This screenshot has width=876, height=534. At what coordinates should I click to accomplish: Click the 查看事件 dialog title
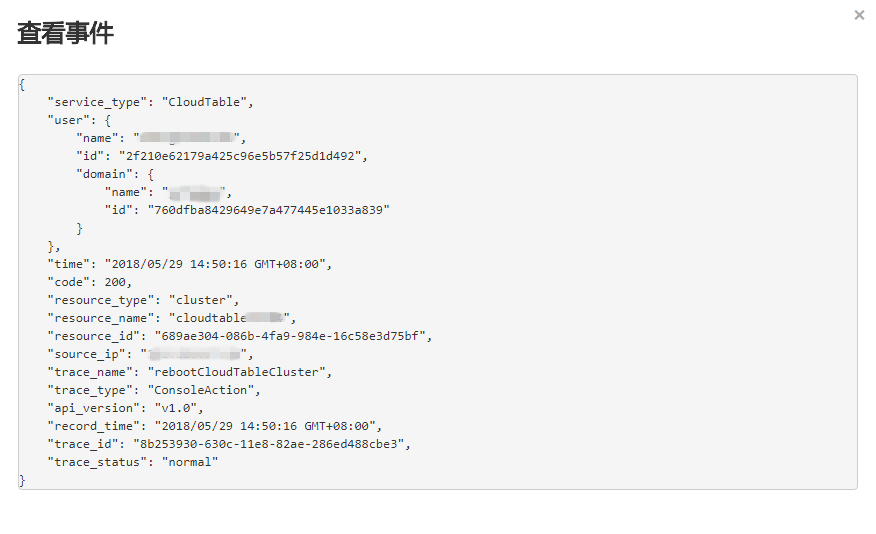point(65,33)
